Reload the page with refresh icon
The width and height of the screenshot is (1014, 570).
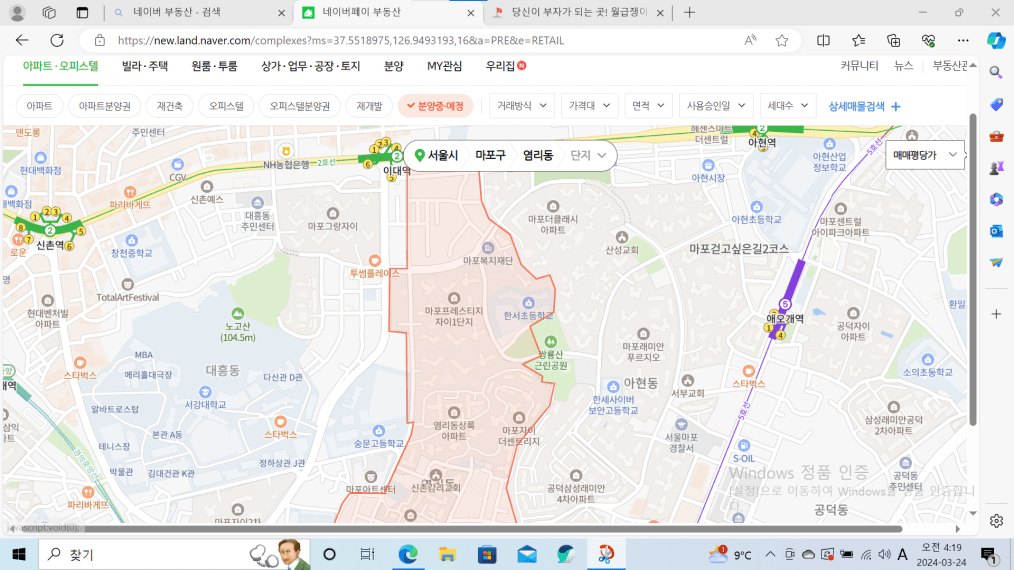coord(57,40)
